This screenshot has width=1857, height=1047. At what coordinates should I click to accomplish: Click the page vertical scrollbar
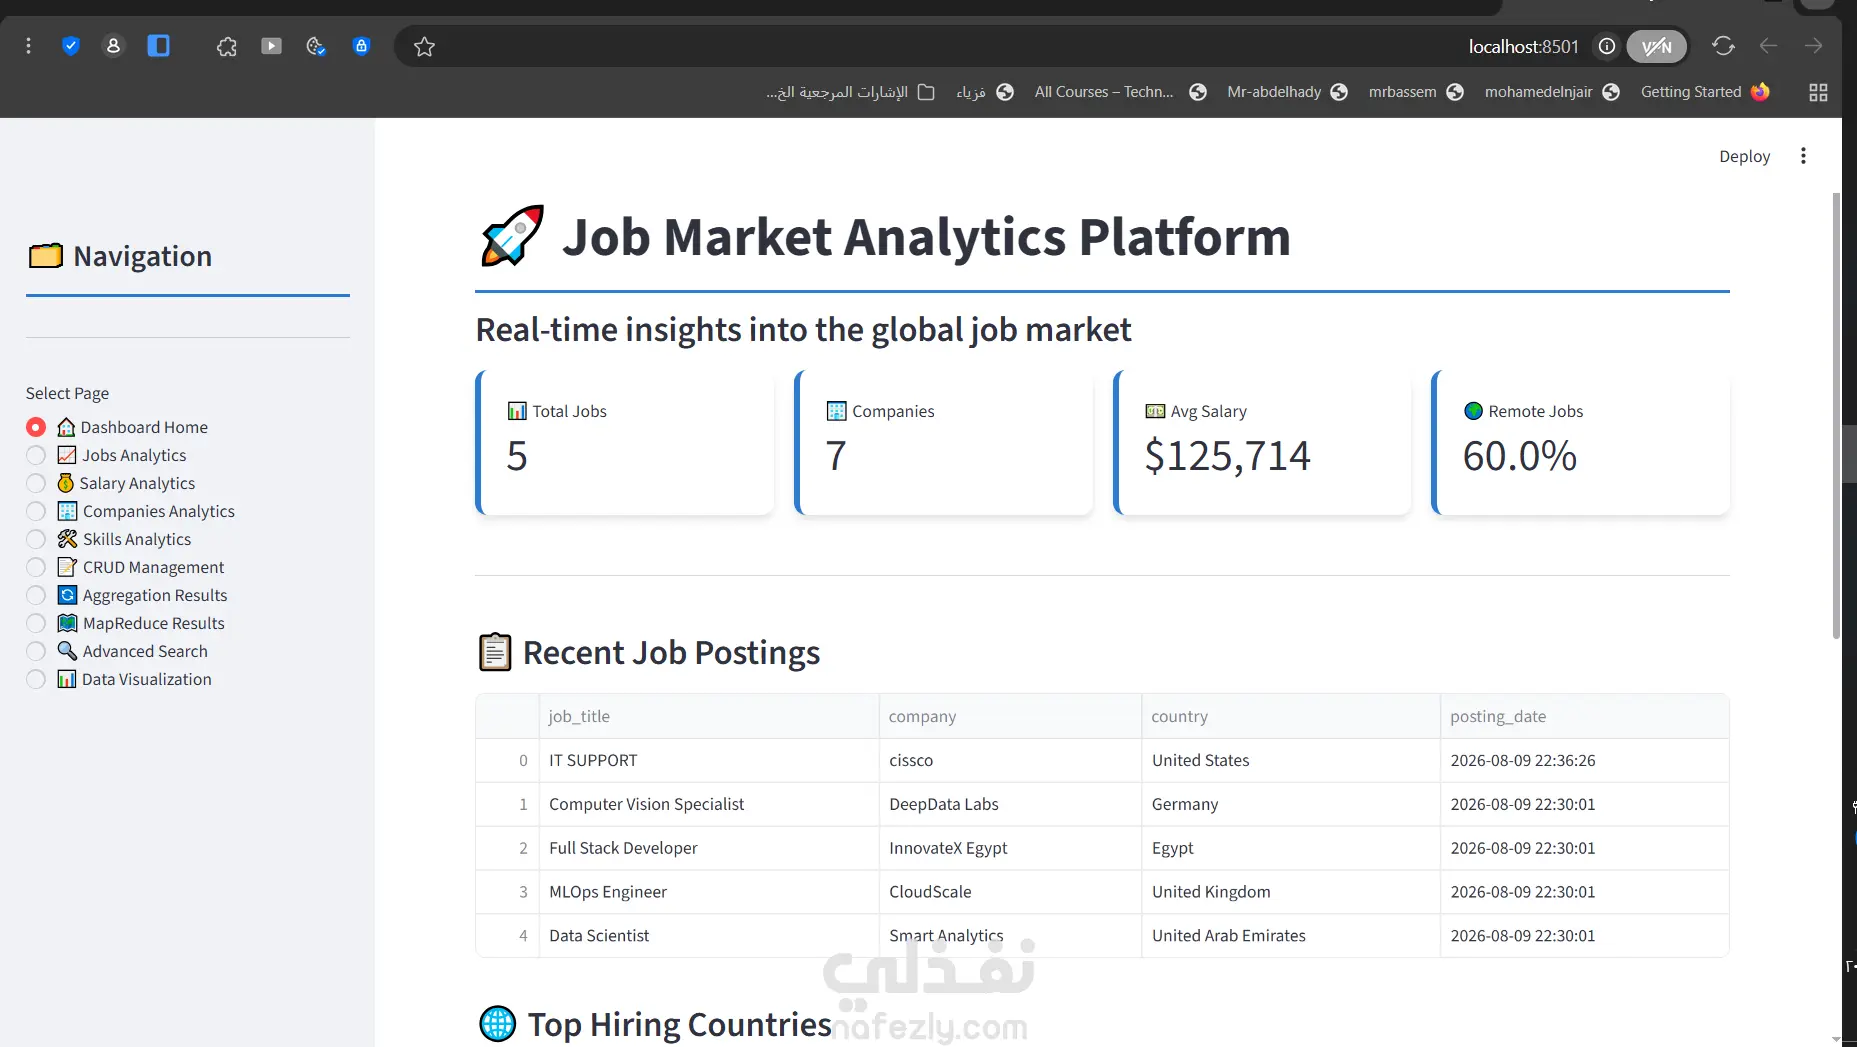coord(1836,415)
